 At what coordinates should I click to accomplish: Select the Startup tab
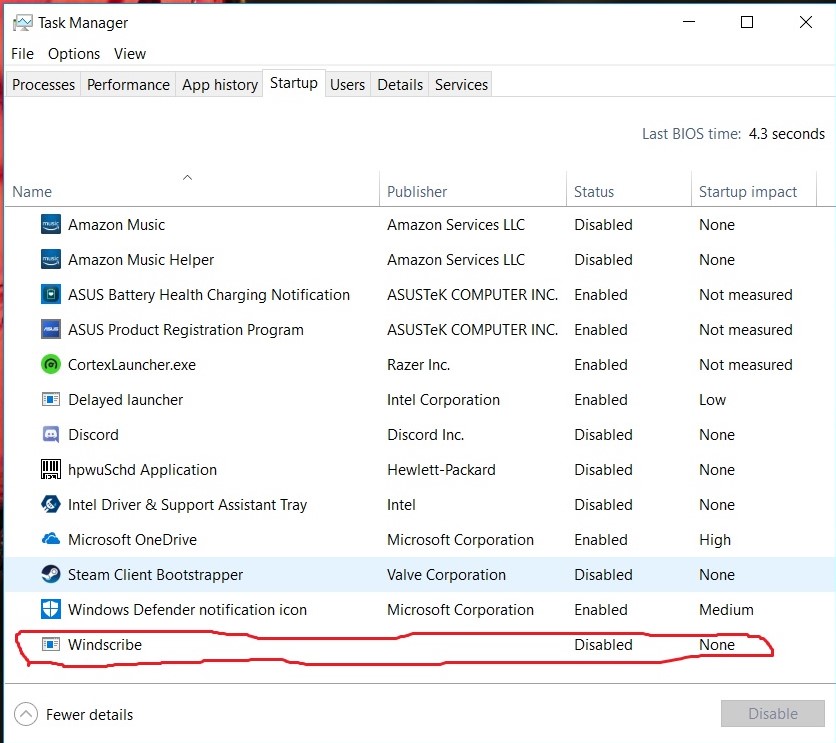pyautogui.click(x=294, y=83)
